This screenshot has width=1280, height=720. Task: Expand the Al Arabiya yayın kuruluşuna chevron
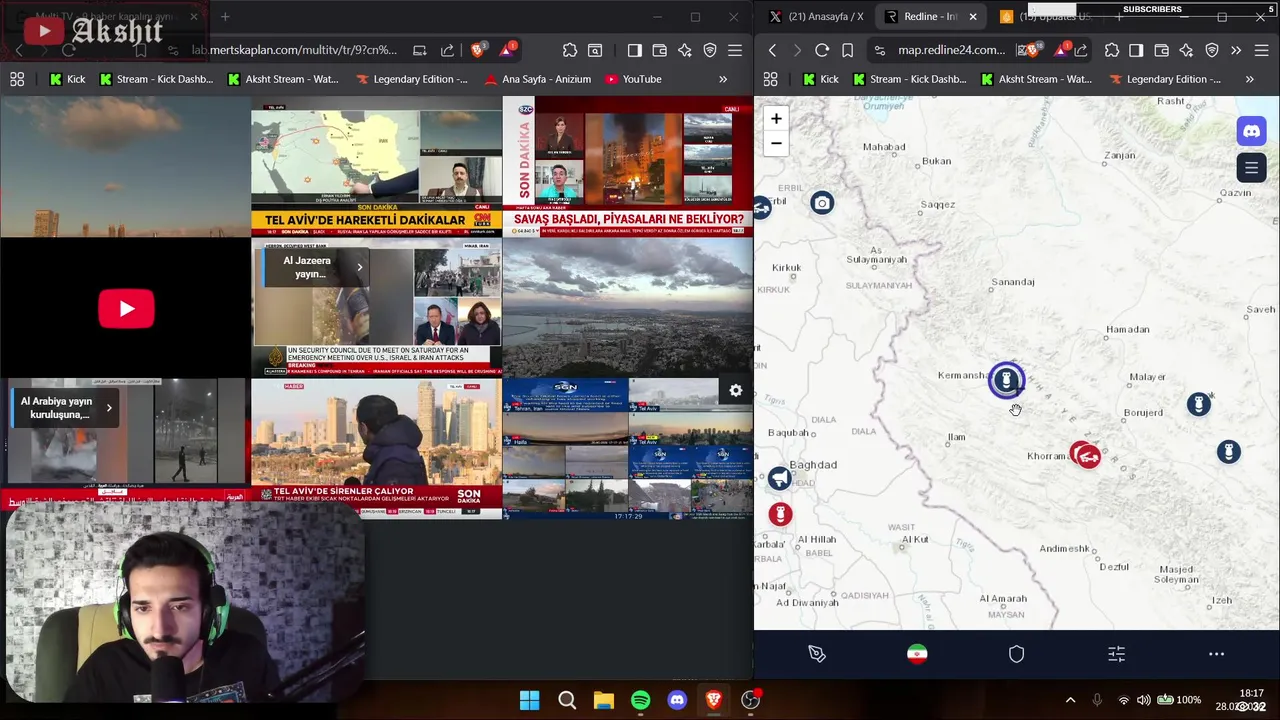[108, 408]
